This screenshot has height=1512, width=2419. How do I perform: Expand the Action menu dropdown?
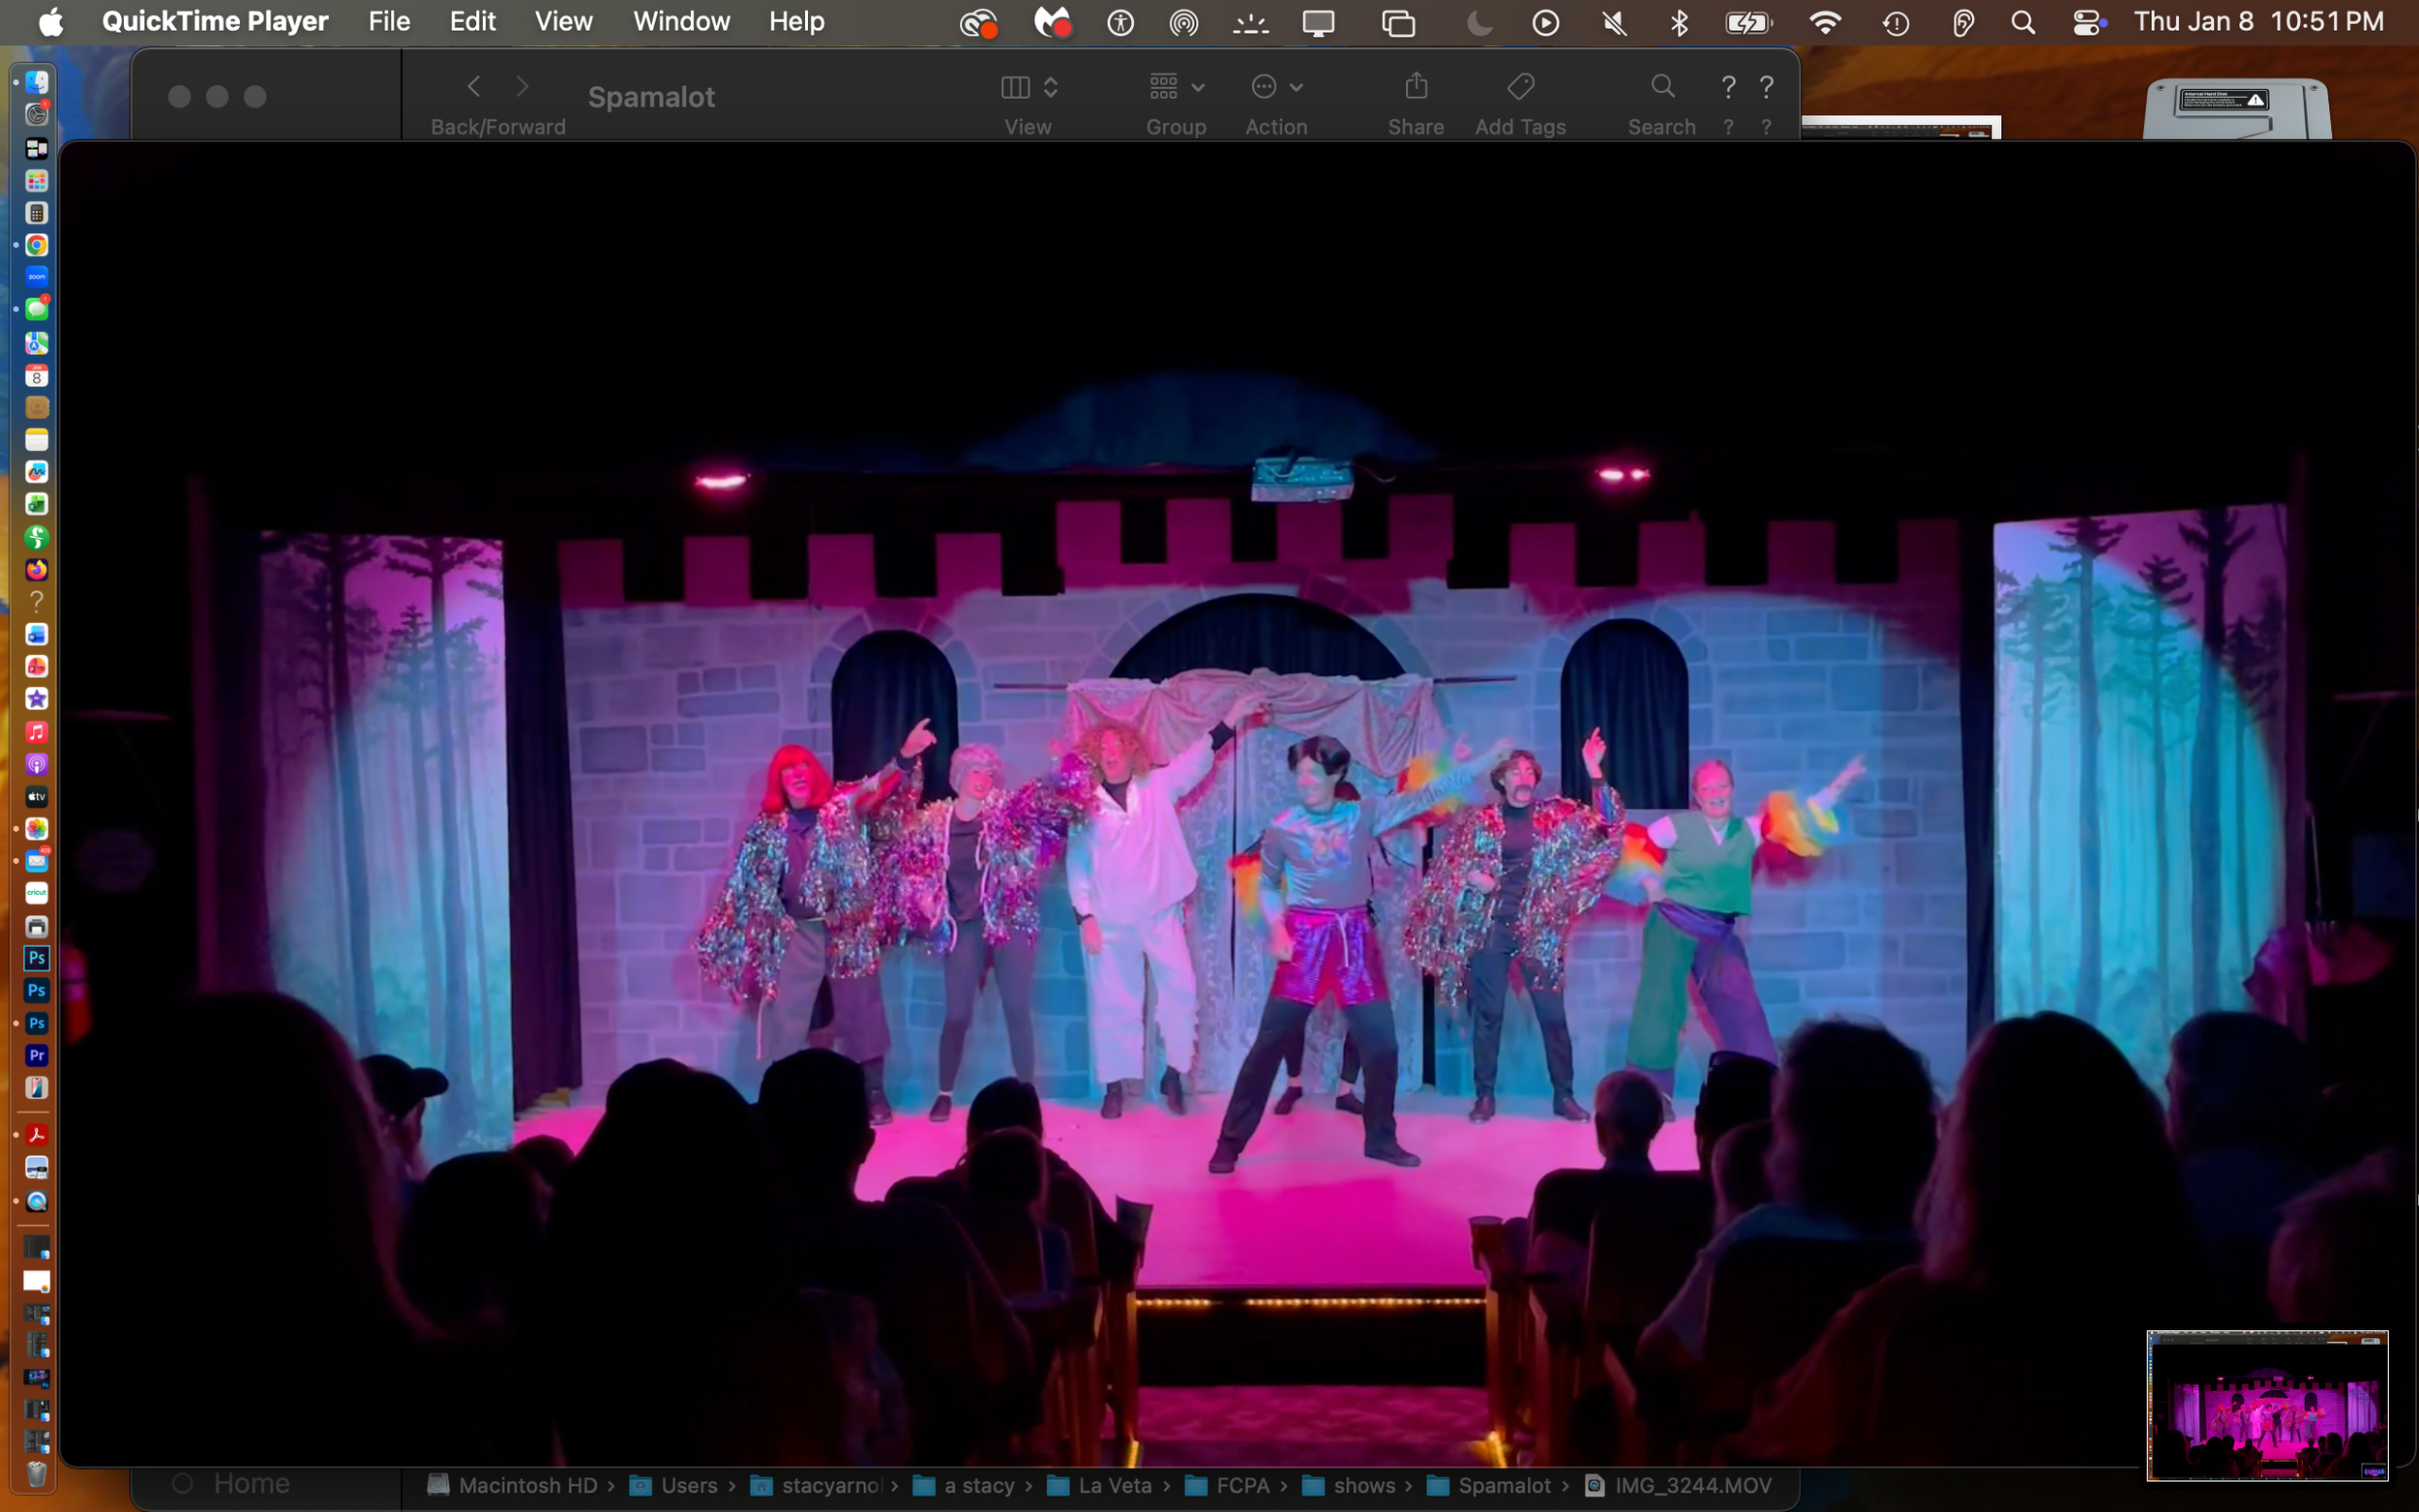[x=1276, y=87]
